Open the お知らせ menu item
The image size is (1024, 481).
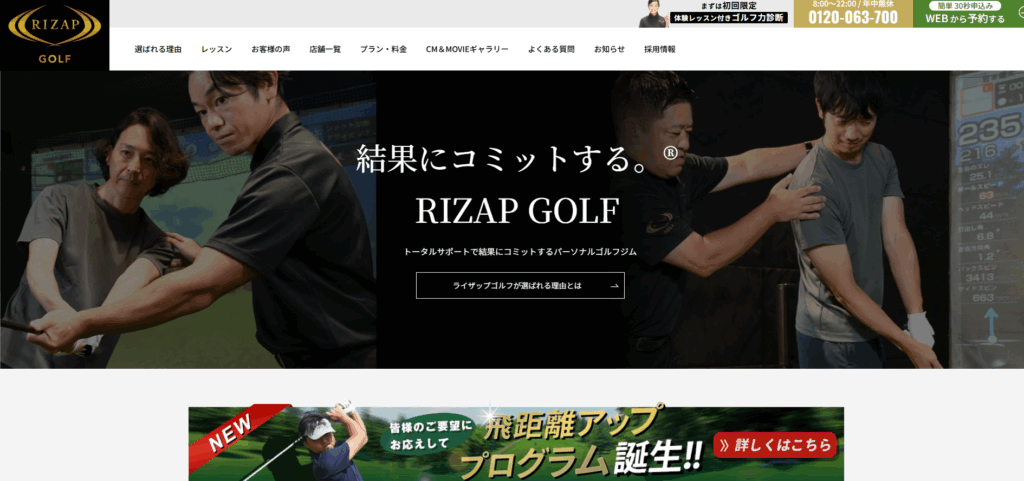(609, 49)
